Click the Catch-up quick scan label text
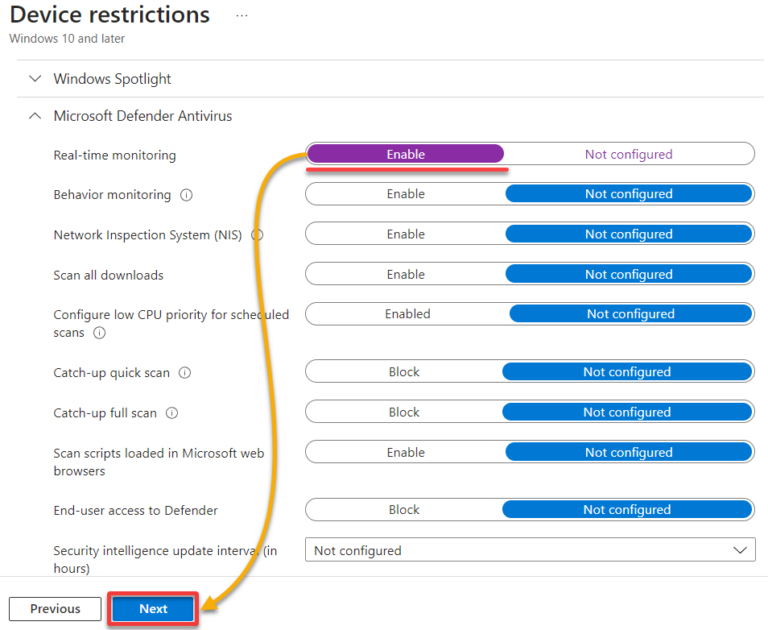Viewport: 768px width, 630px height. click(111, 373)
